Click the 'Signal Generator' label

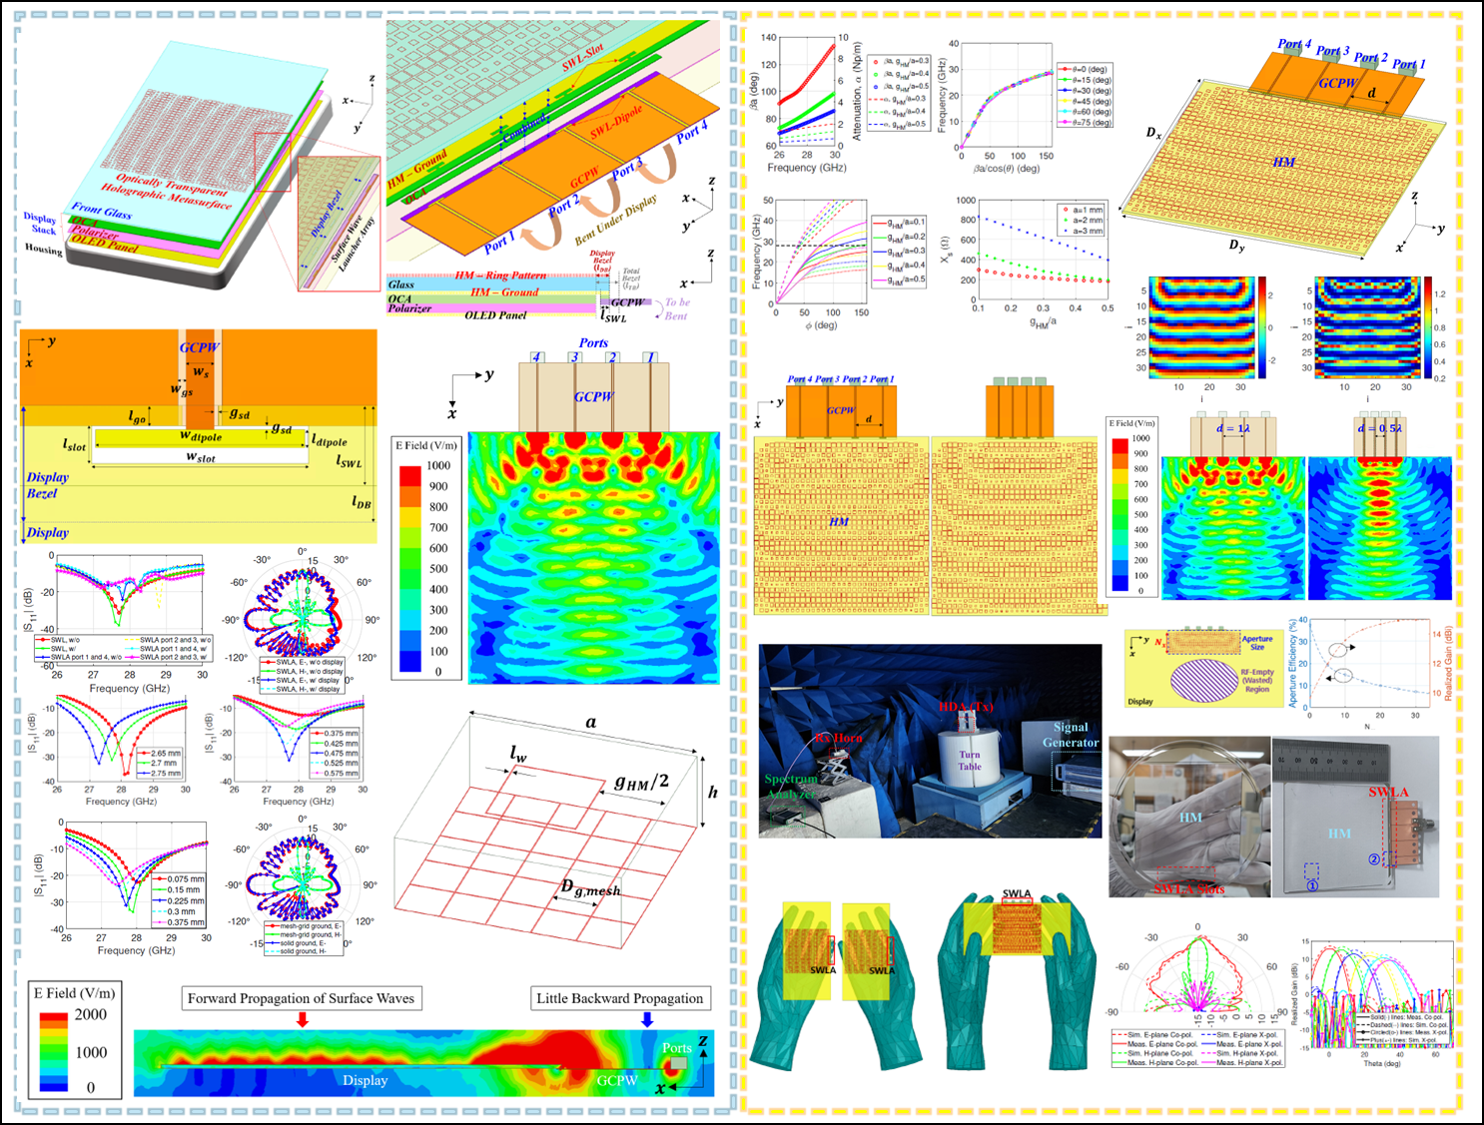click(1071, 735)
